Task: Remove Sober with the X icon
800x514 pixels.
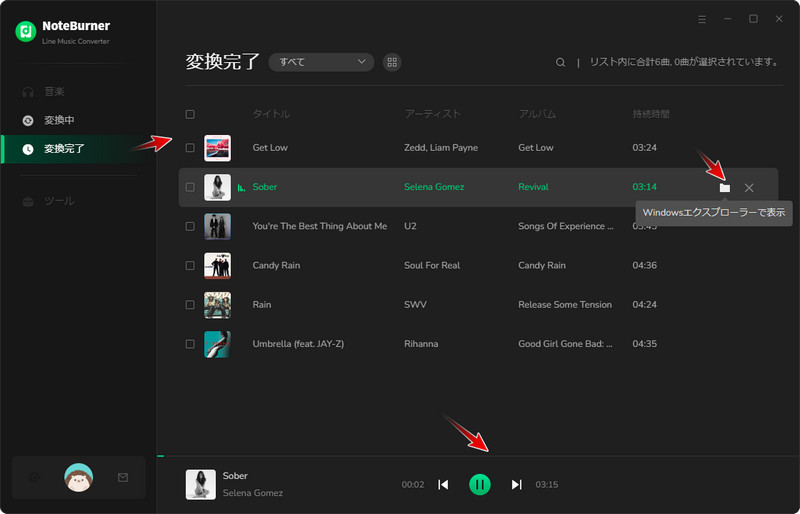Action: coord(749,188)
